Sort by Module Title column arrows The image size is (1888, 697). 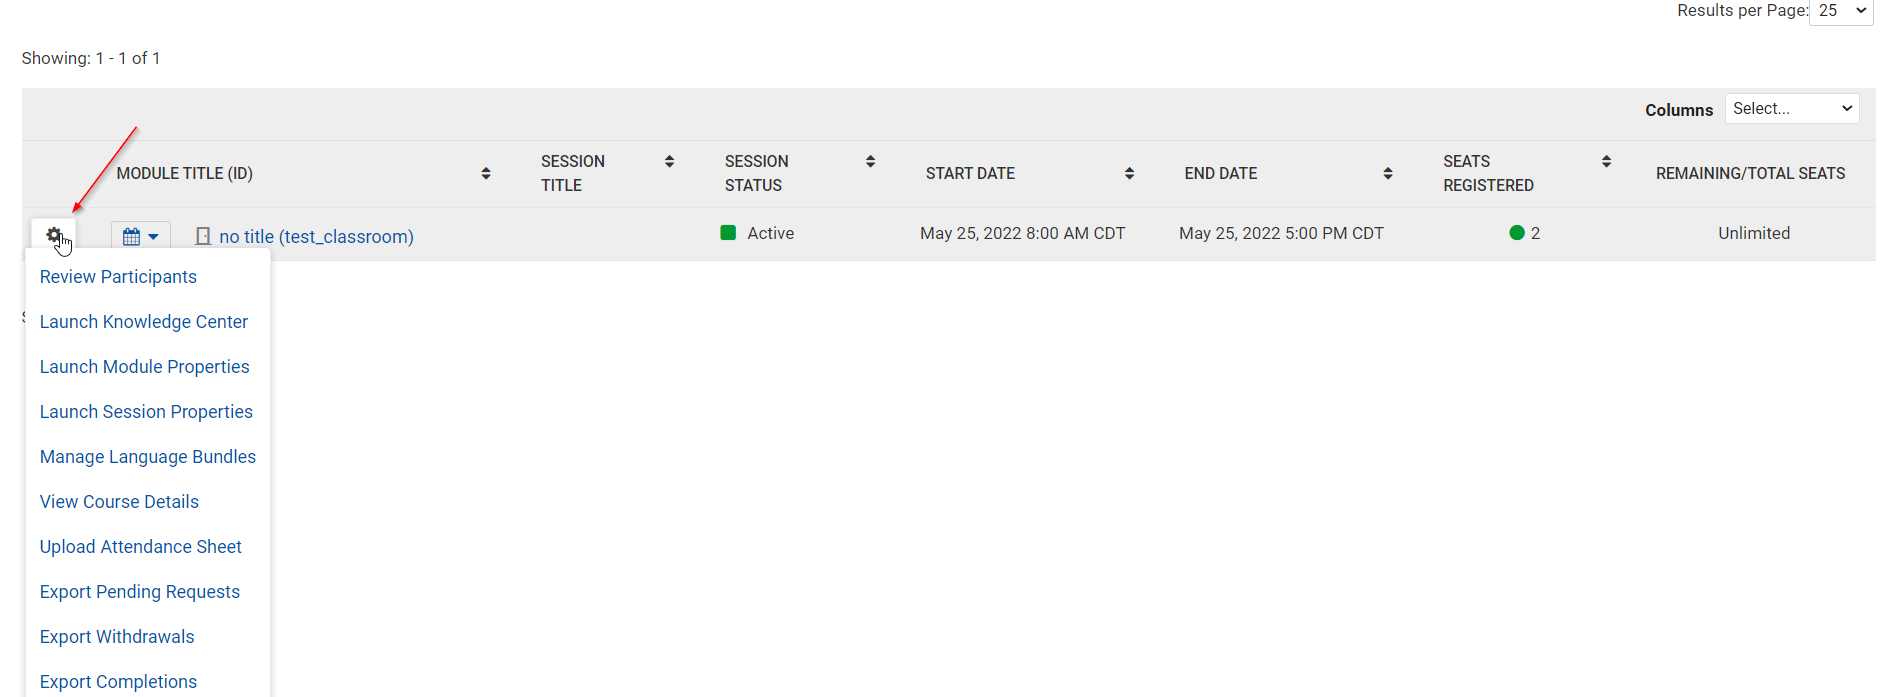point(486,174)
